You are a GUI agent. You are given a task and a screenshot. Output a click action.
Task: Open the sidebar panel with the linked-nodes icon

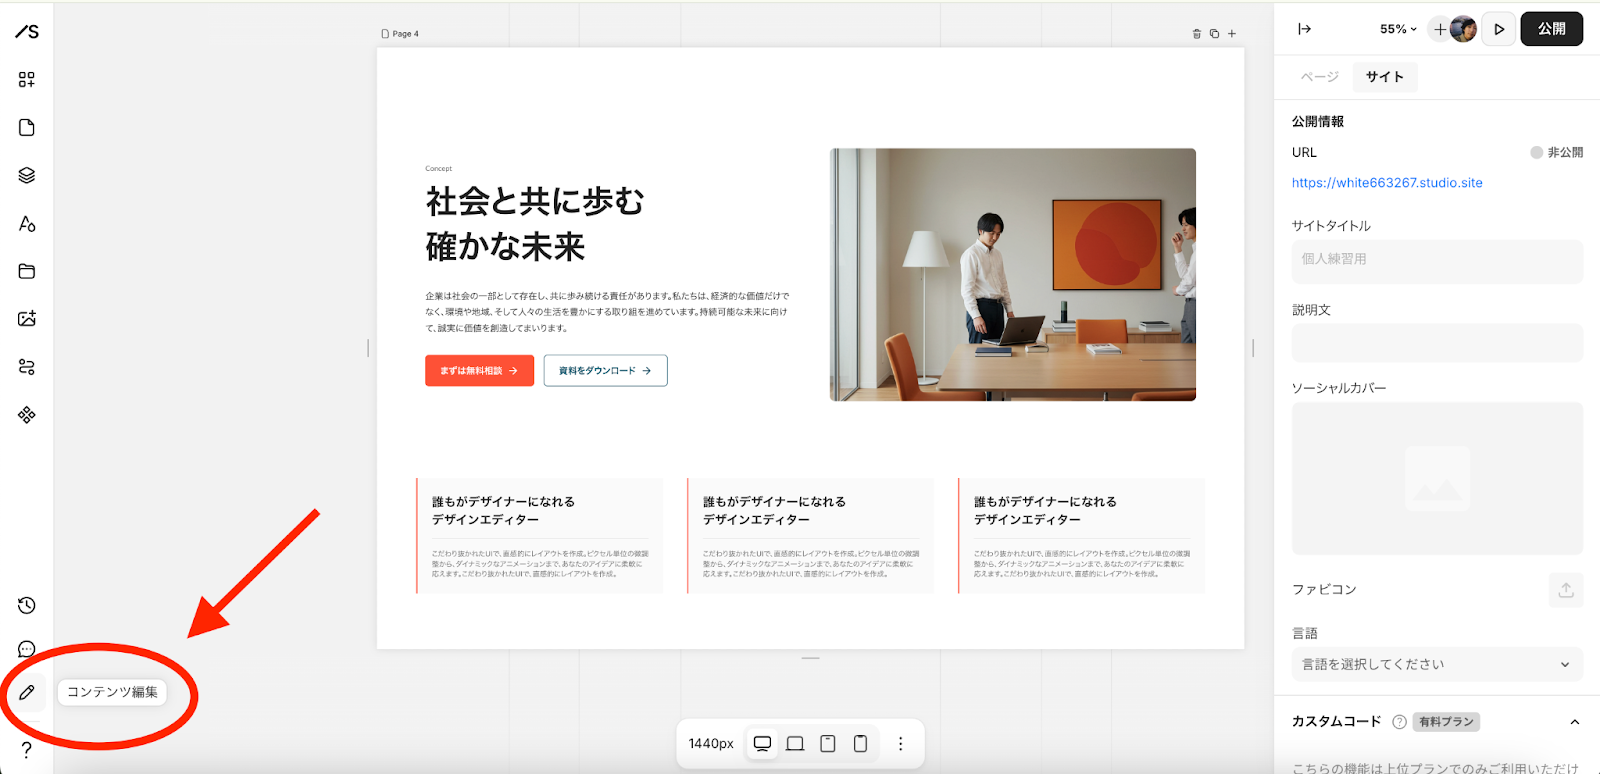point(27,367)
